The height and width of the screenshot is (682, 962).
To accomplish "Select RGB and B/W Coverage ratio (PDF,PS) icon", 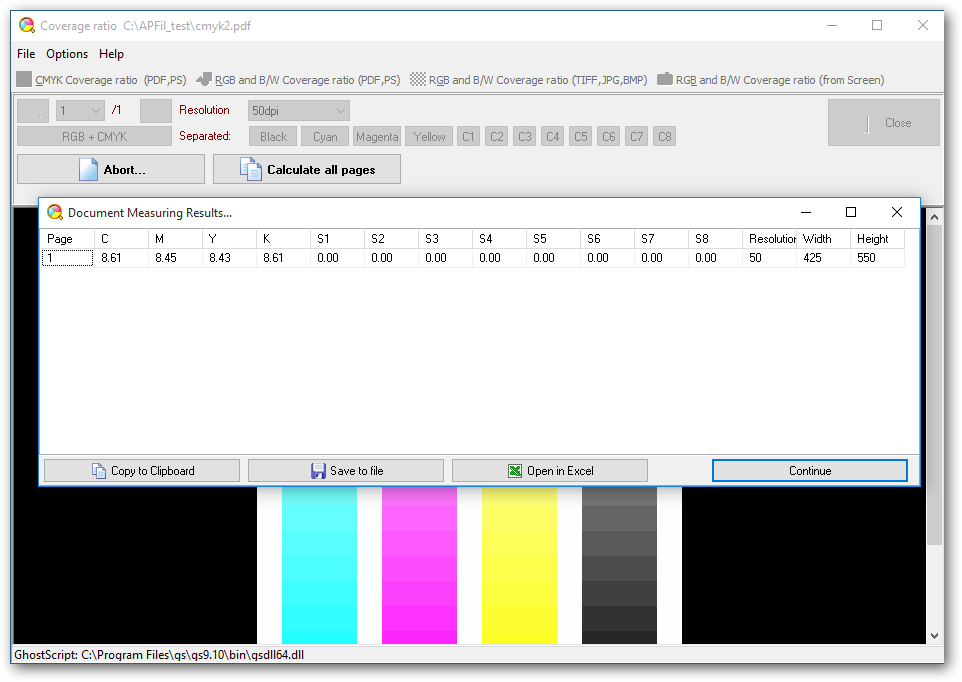I will point(204,80).
